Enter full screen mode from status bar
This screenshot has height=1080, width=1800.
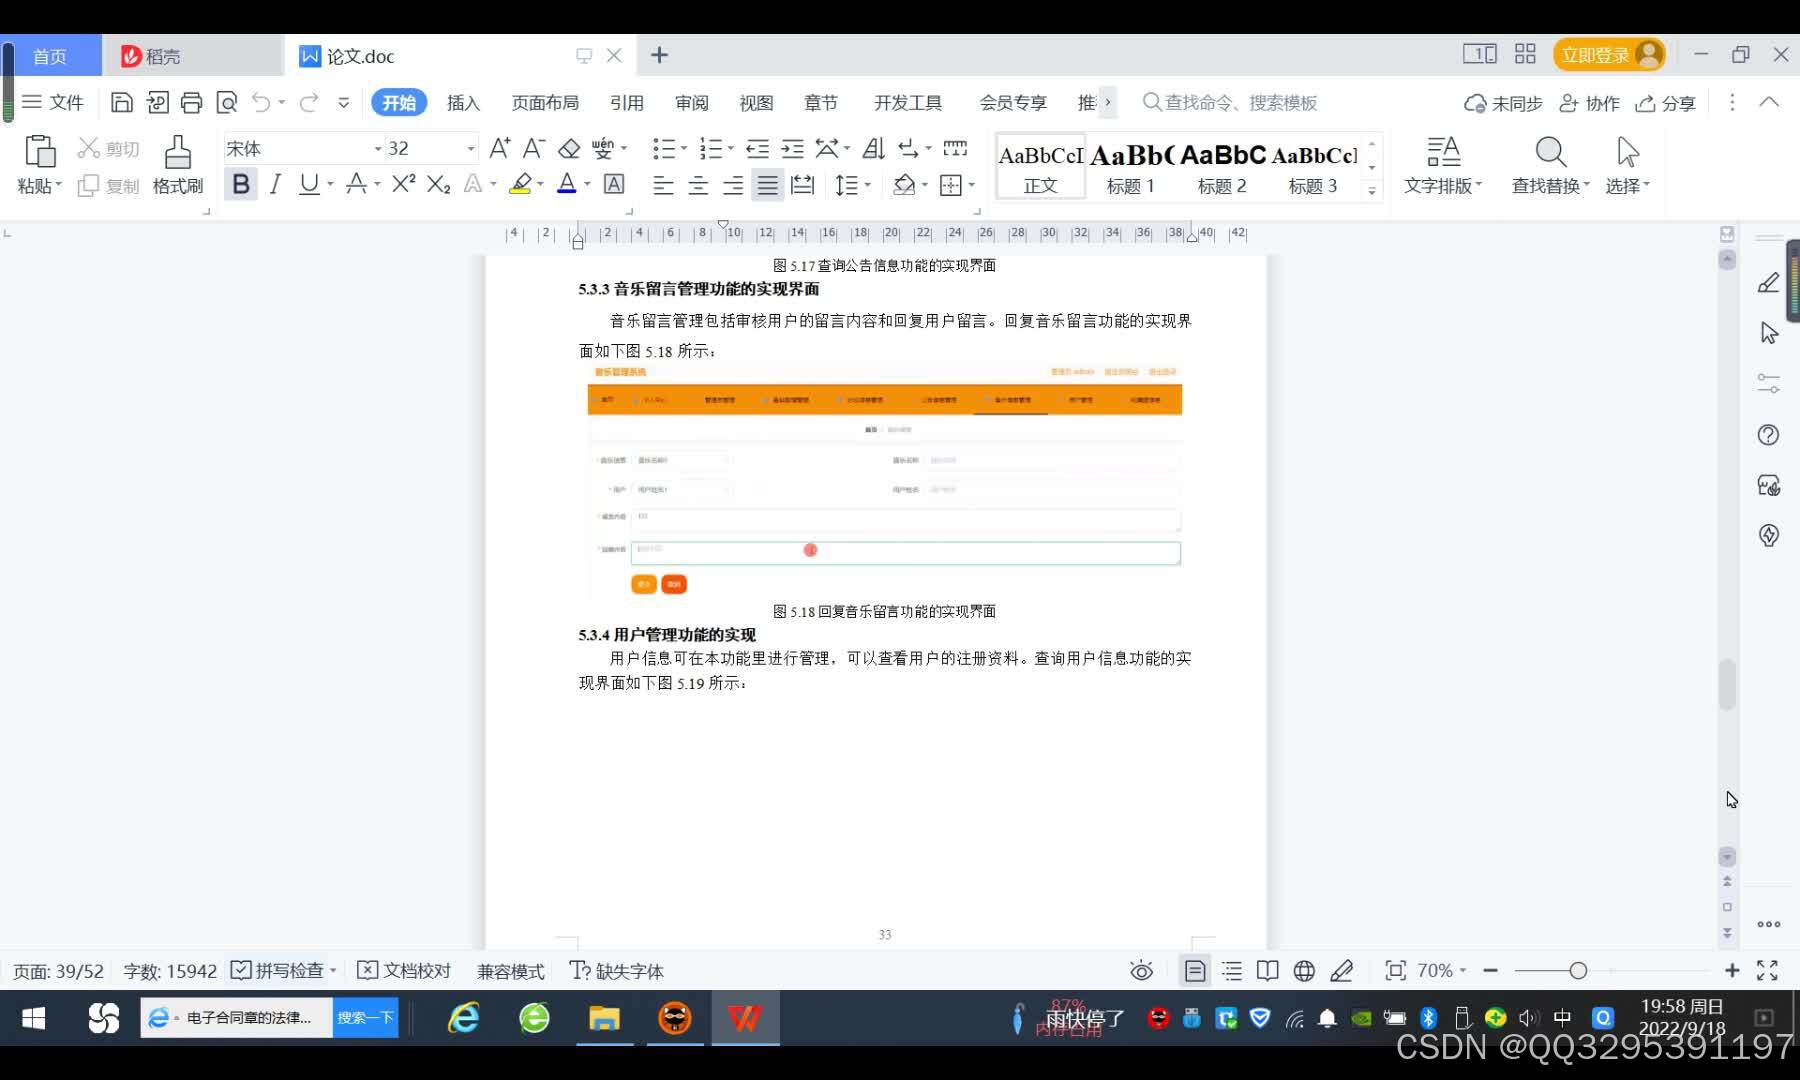(1767, 970)
